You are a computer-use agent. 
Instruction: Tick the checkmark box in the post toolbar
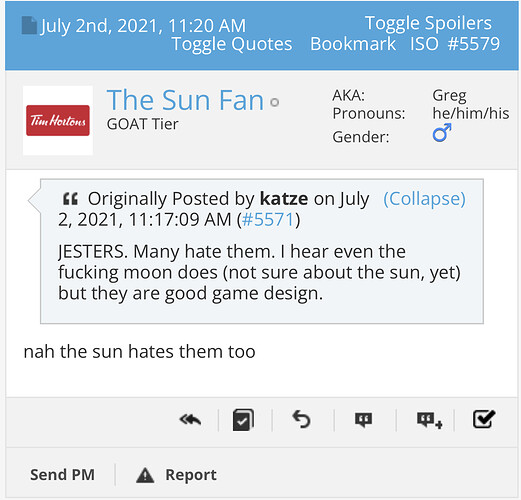click(484, 419)
